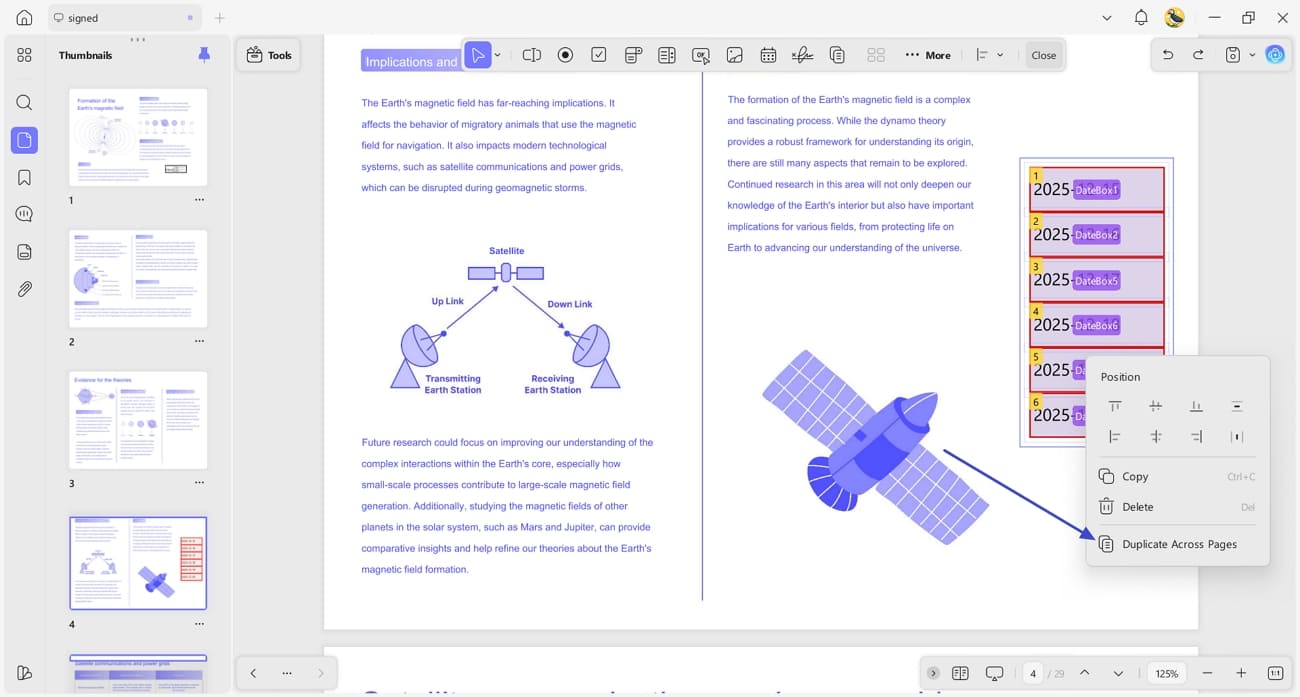This screenshot has width=1300, height=697.
Task: Select the digital signature field tool
Action: (x=802, y=55)
